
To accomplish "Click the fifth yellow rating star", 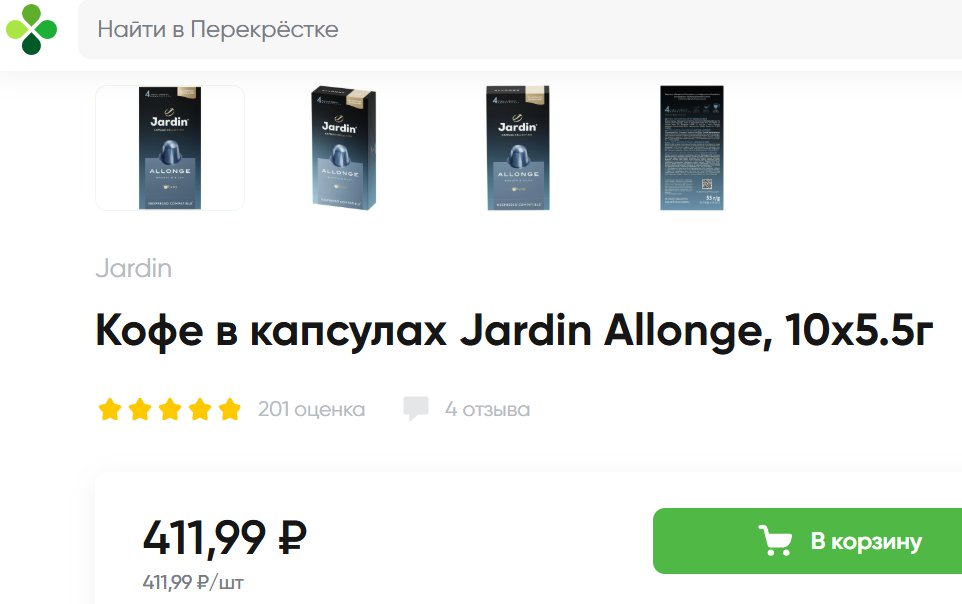I will pos(230,409).
